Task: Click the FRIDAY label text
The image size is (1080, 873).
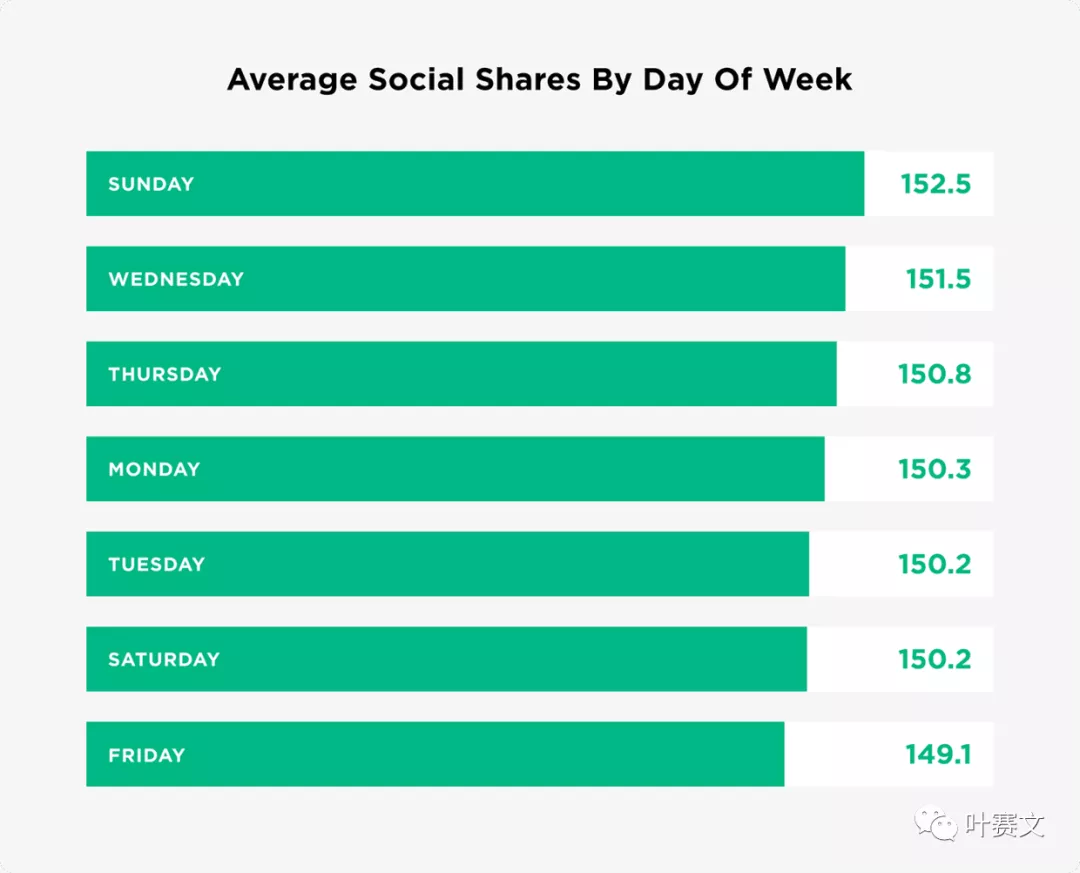Action: point(147,755)
